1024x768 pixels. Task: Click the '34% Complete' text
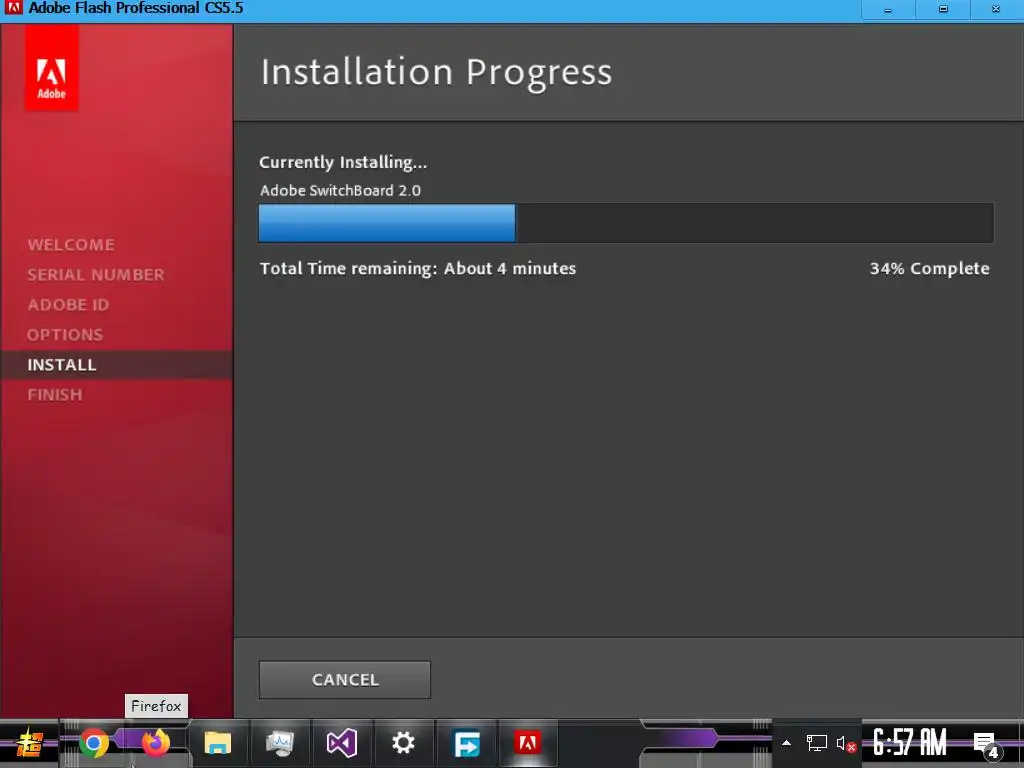click(929, 268)
